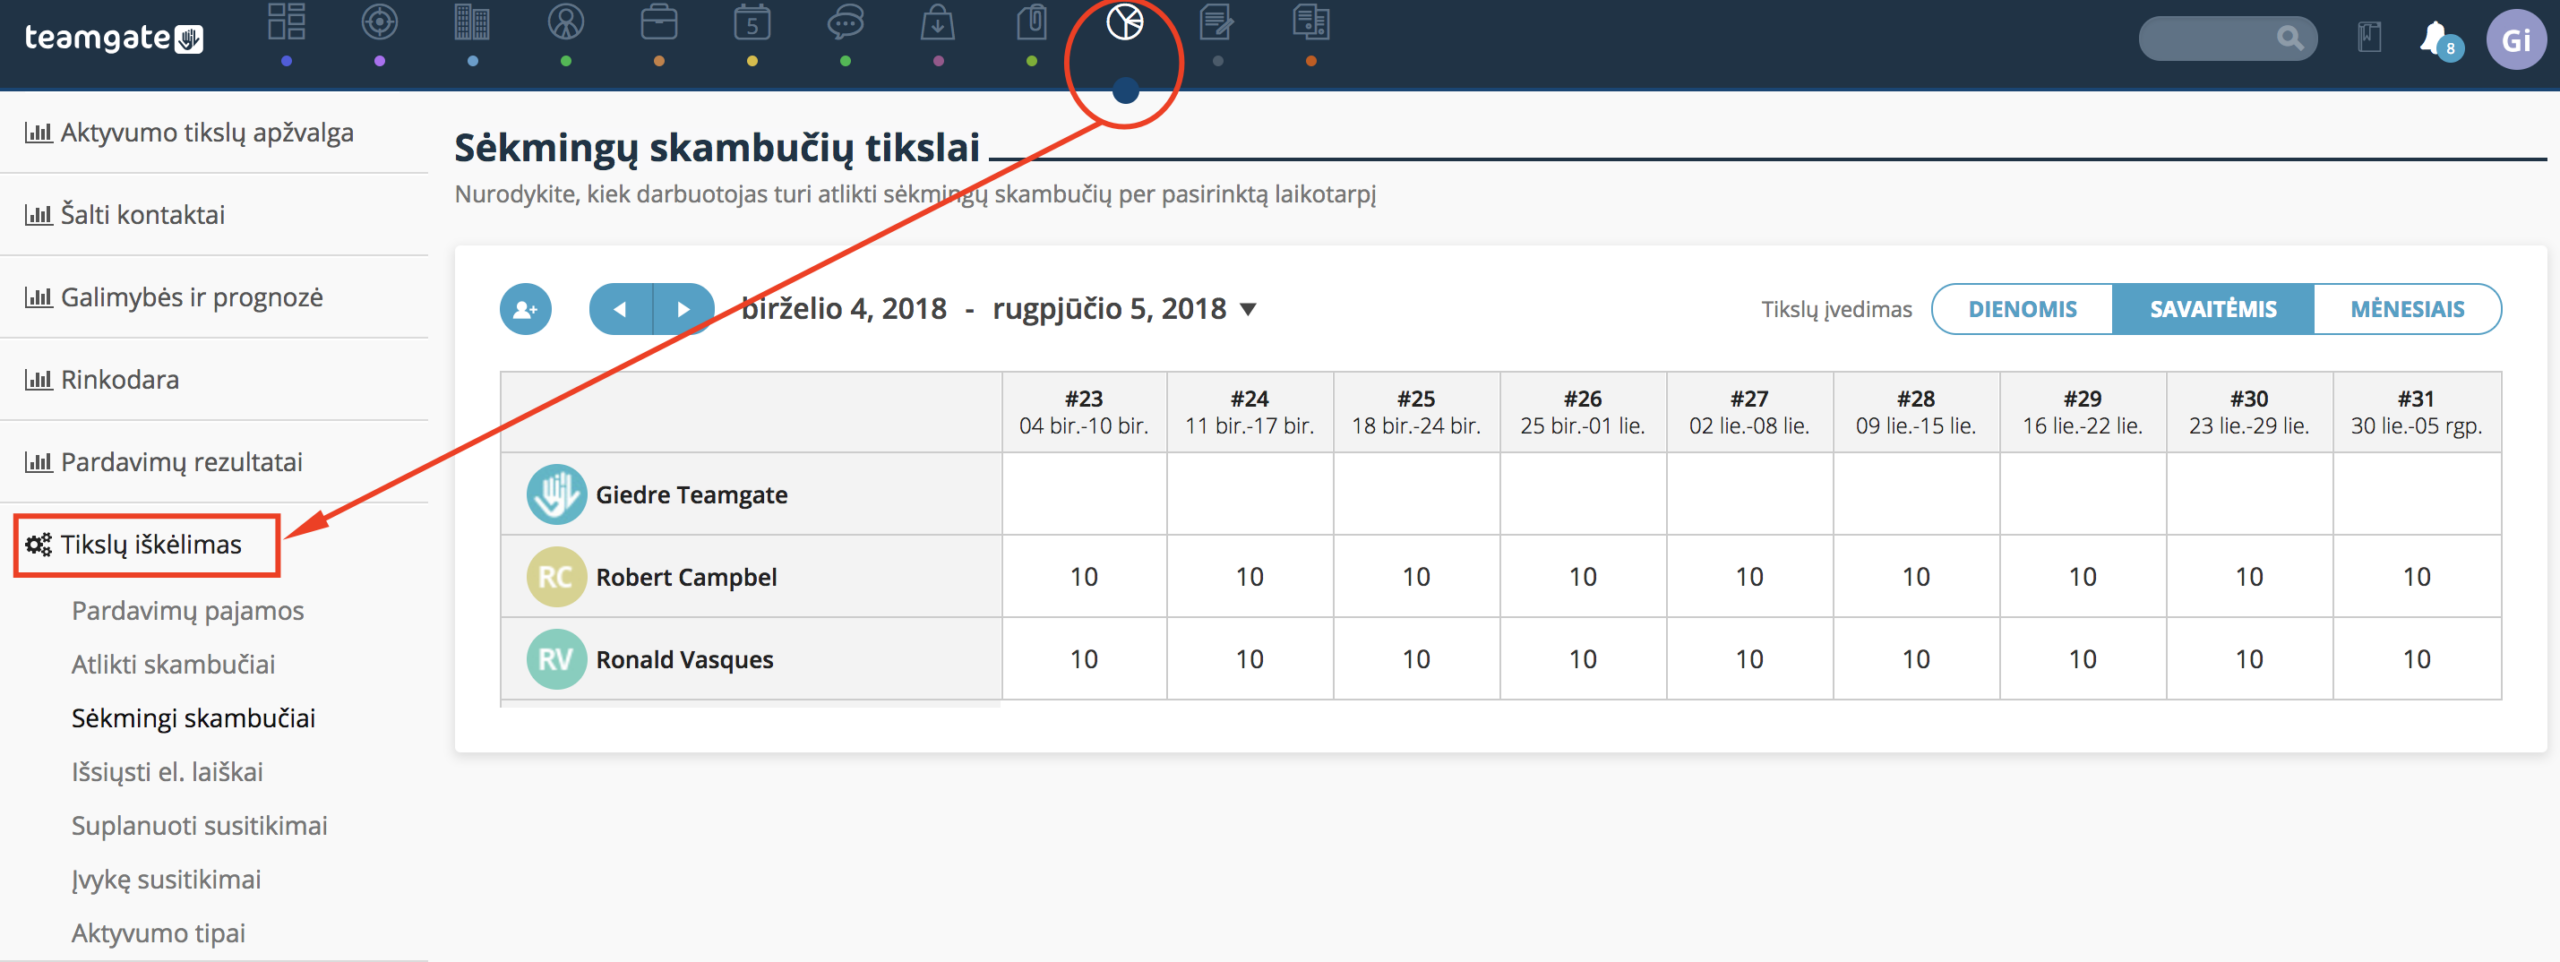Select Išsiųsti el. laiškai goal
The height and width of the screenshot is (962, 2560).
point(167,773)
